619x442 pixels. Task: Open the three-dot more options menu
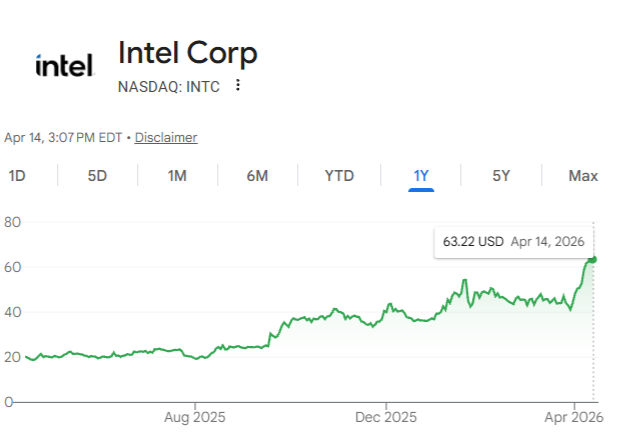coord(237,85)
